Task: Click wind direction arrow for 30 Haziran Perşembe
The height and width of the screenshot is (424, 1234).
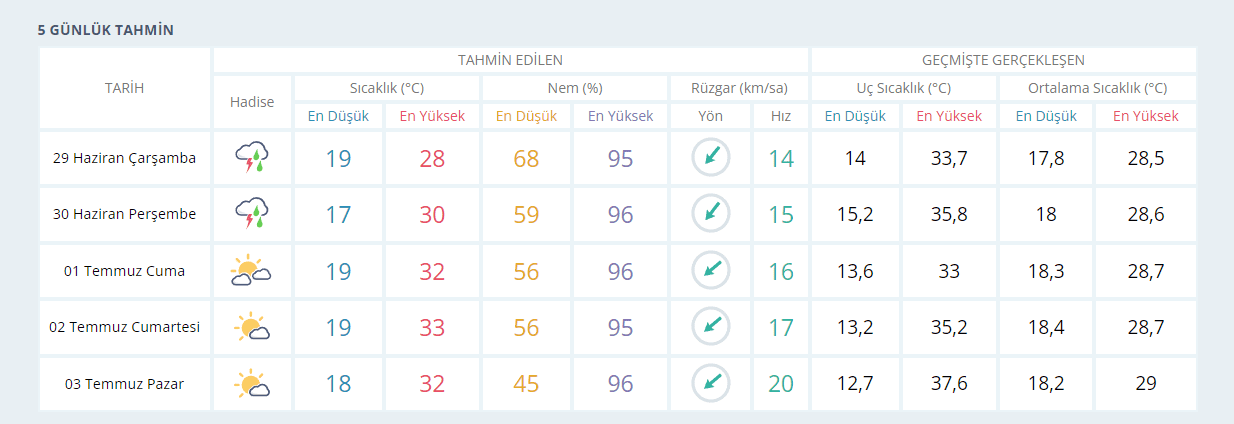Action: [711, 214]
